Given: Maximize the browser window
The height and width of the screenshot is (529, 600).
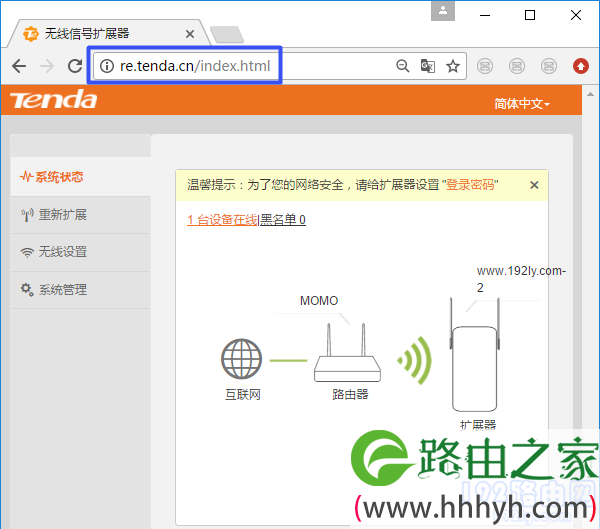Looking at the screenshot, I should [530, 15].
